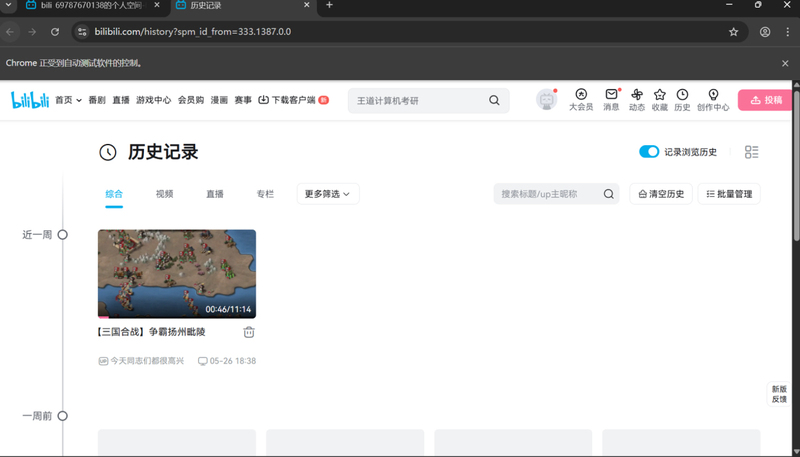The width and height of the screenshot is (800, 457).
Task: Close the 历史记录 browser tab
Action: tap(307, 5)
